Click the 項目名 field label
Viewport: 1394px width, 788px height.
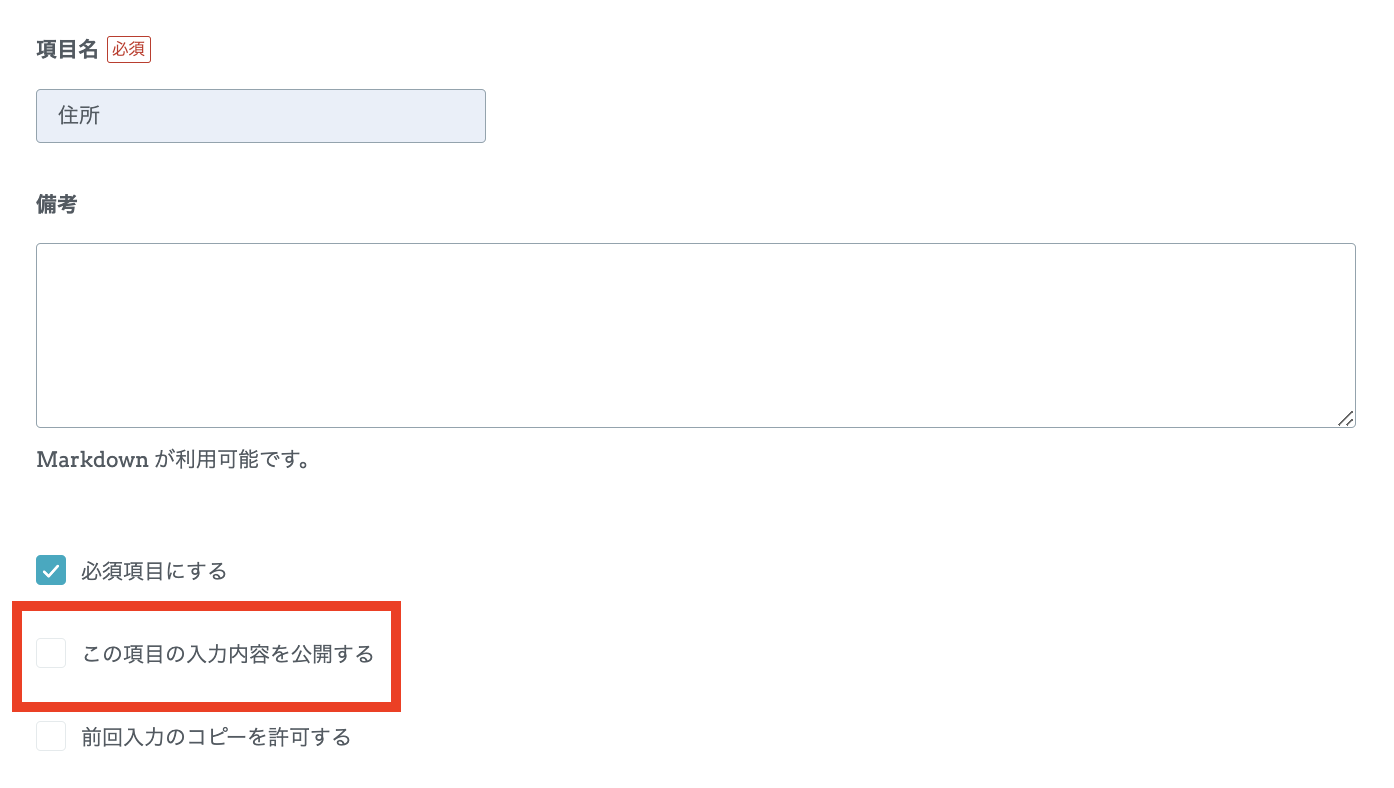(67, 49)
